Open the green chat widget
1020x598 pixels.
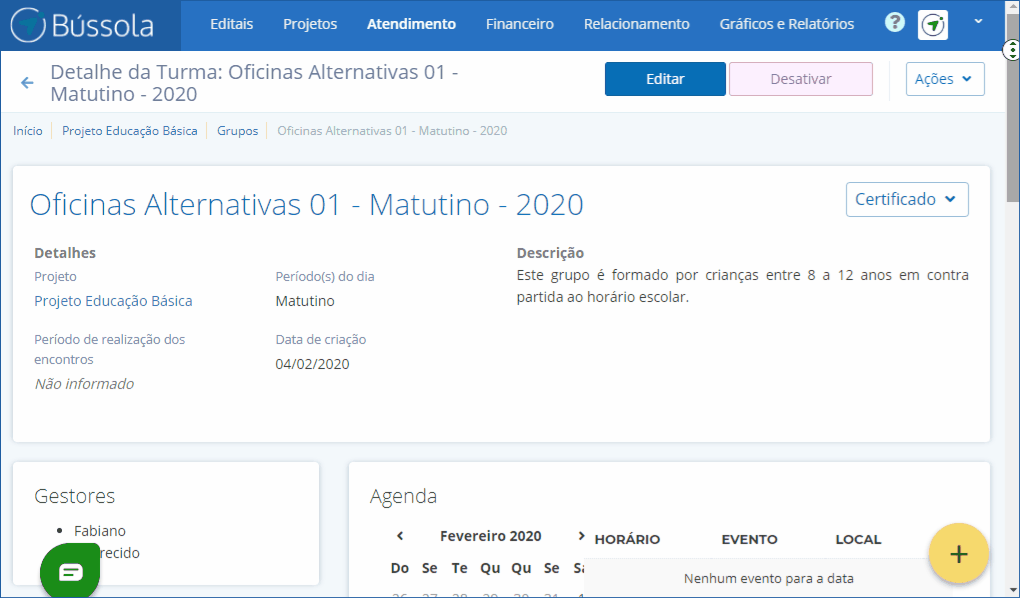[70, 571]
